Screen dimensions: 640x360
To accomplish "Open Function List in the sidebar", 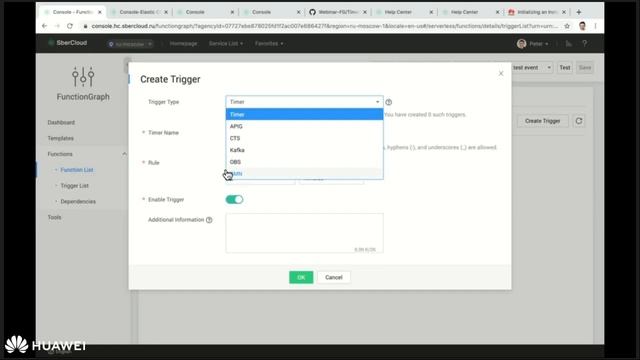I will tap(77, 170).
